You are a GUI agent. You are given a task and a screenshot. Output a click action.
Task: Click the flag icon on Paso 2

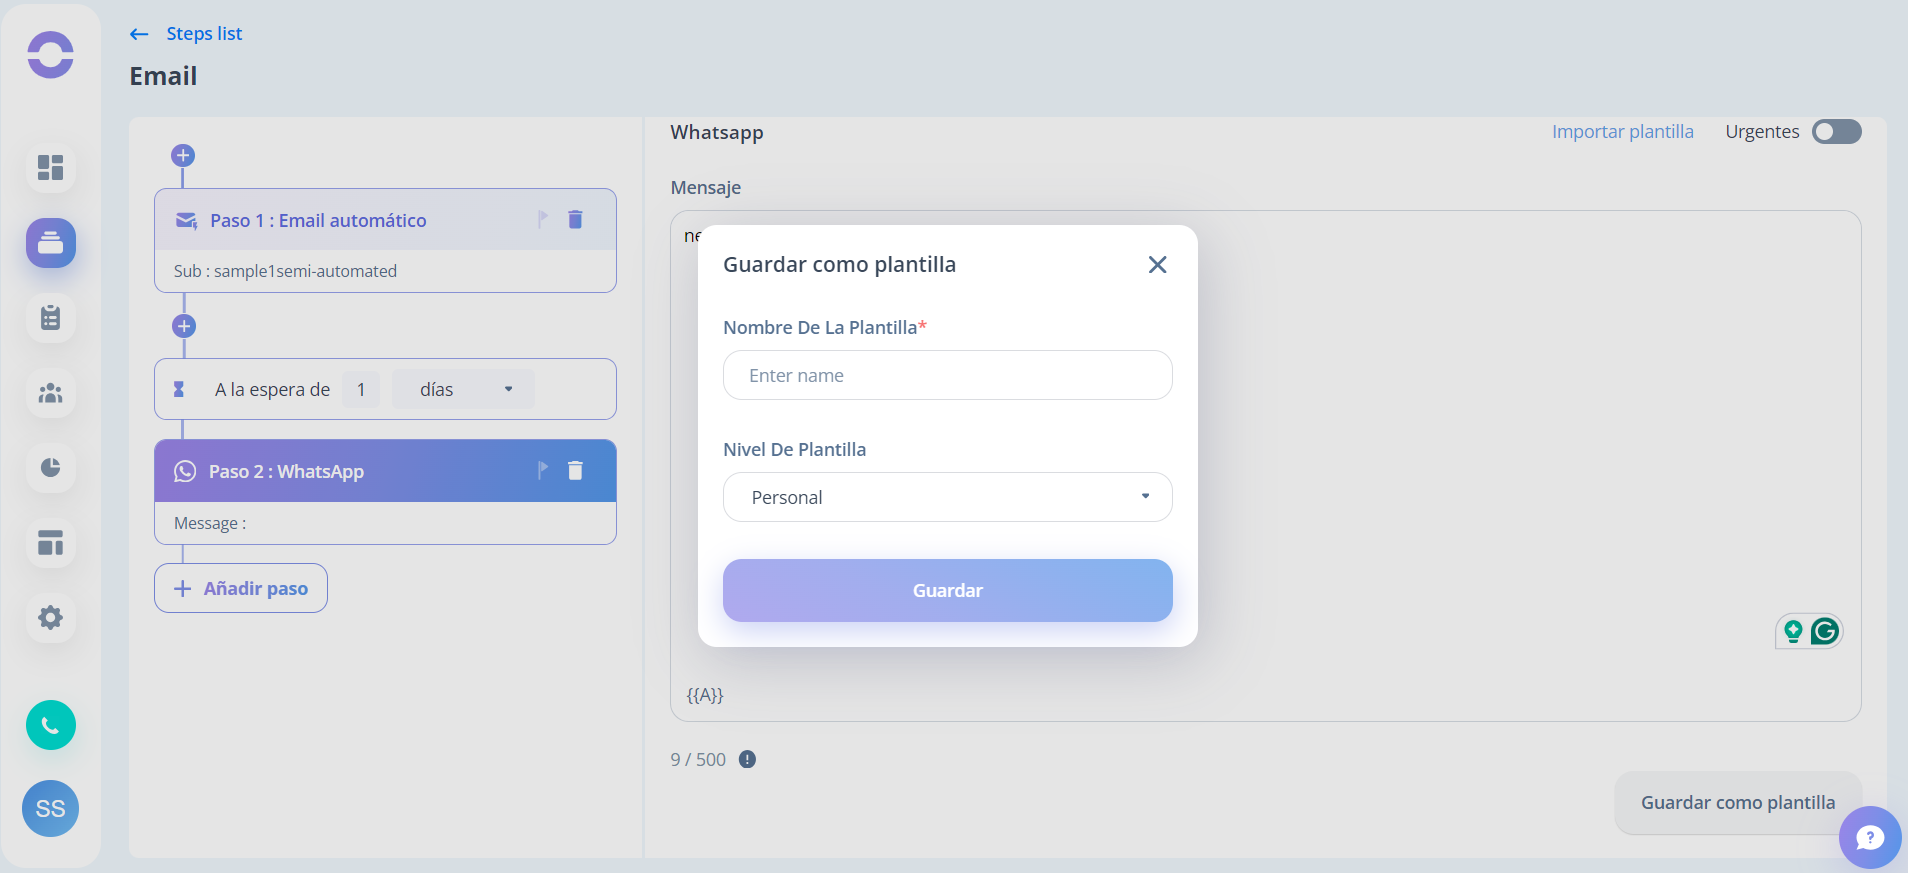(x=542, y=470)
